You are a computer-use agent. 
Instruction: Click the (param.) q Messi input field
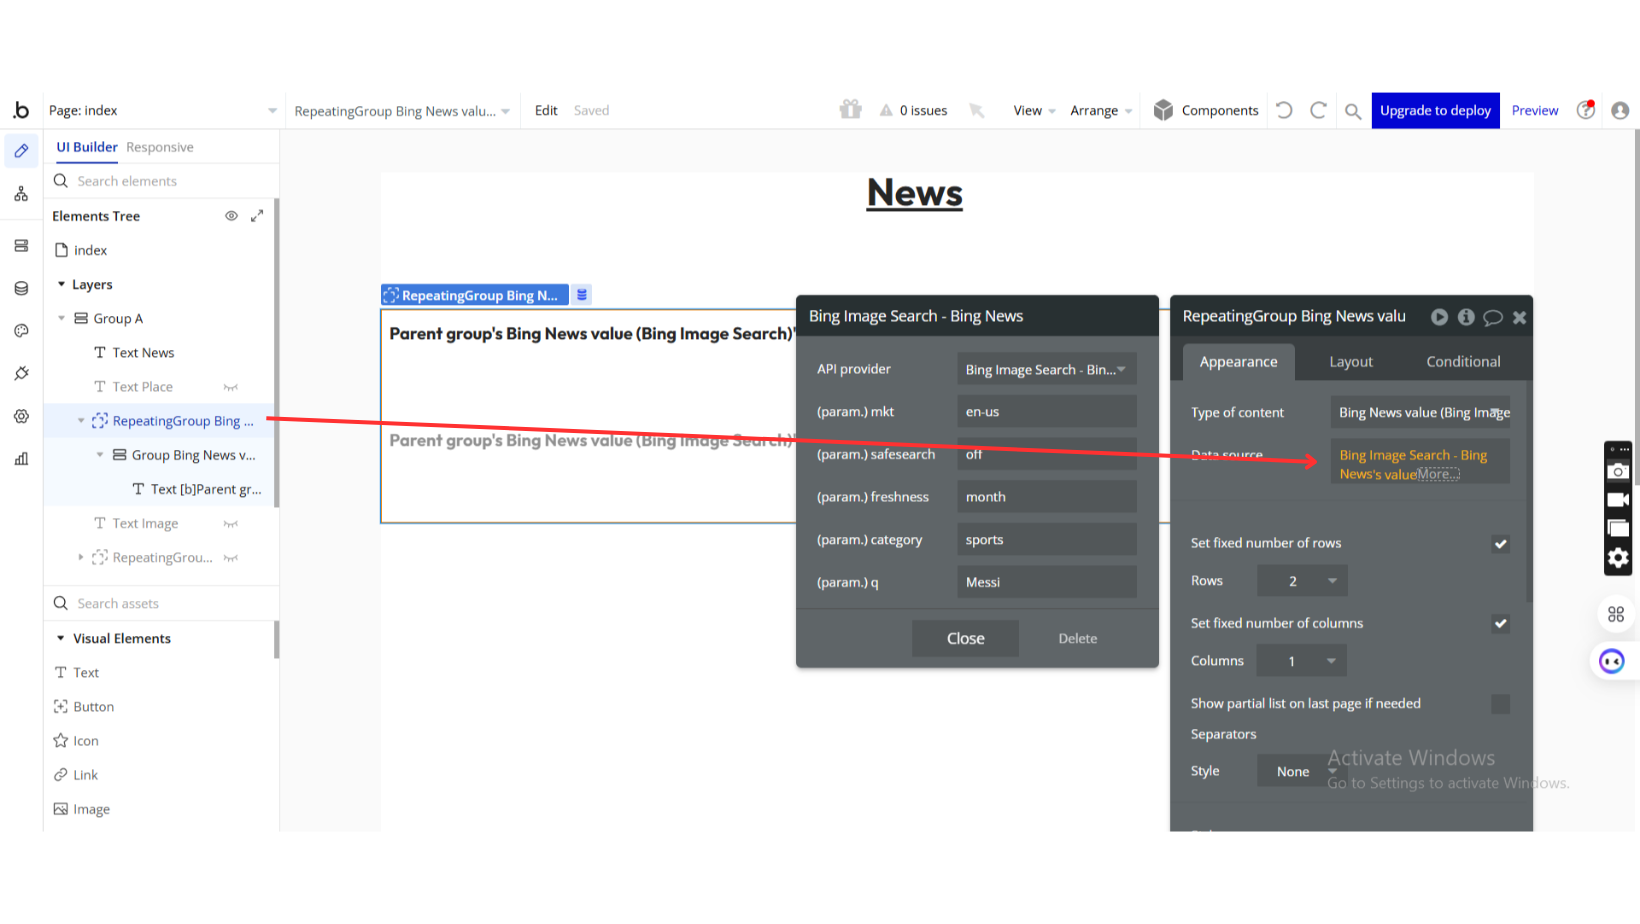click(1045, 583)
